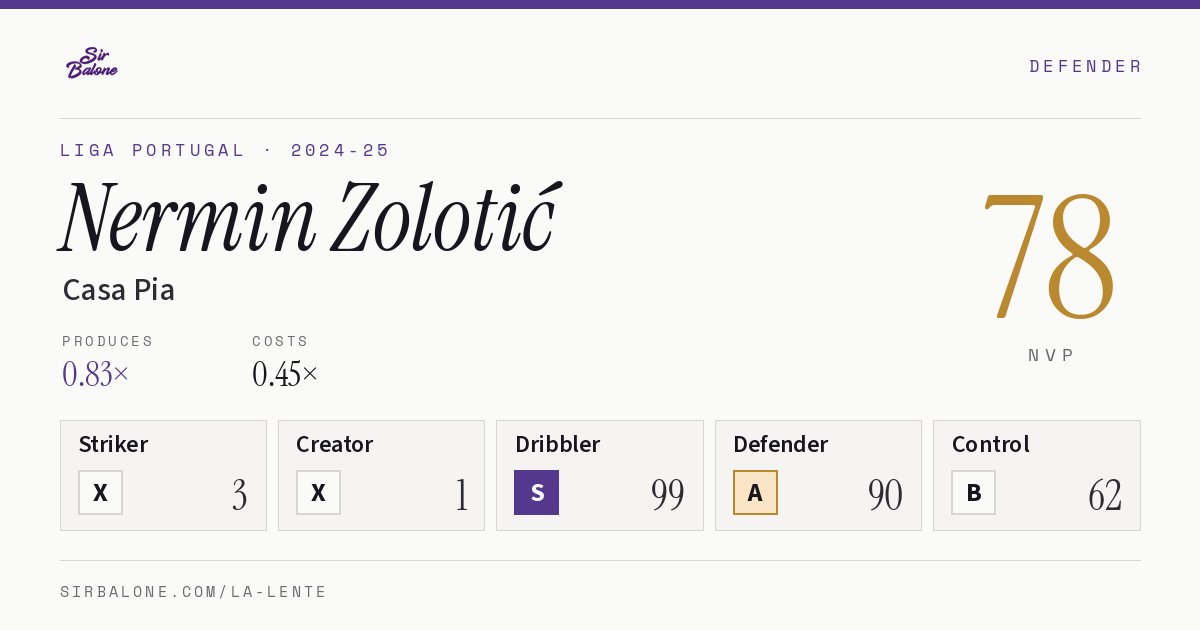Select the X grade badge under Striker
Screen dimensions: 1200x630
100,493
